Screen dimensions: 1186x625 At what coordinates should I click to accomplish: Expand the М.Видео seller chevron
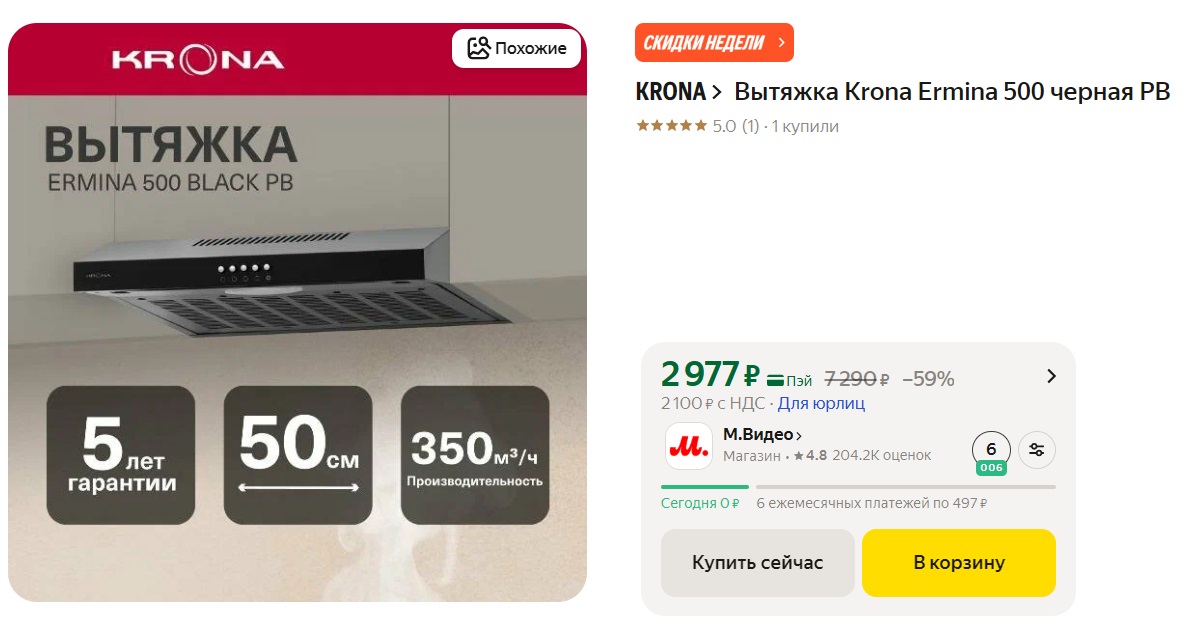(x=799, y=435)
